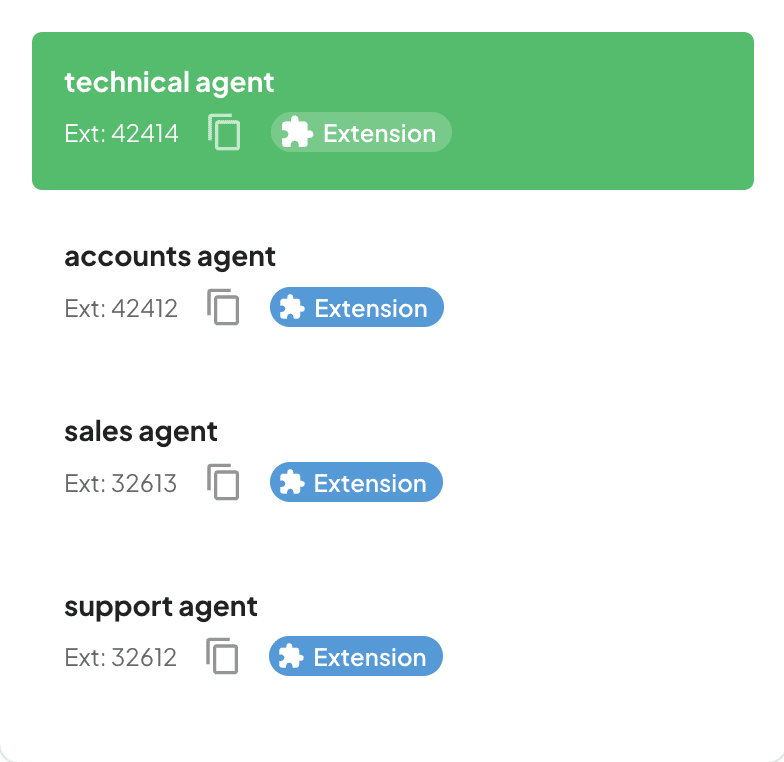Screen dimensions: 784x762
Task: Click puzzle icon in technical agent badge
Action: click(x=296, y=133)
